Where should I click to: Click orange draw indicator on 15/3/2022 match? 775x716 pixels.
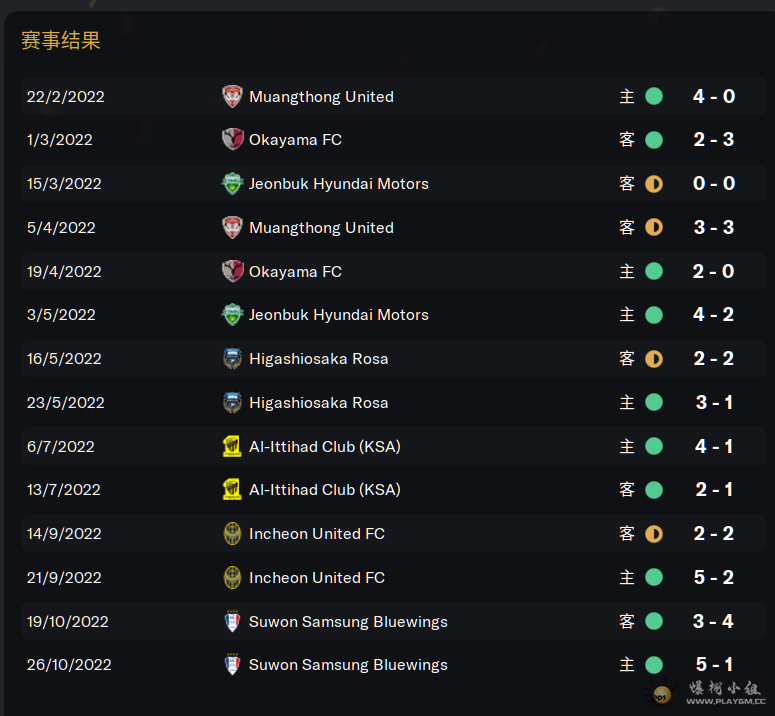coord(654,184)
